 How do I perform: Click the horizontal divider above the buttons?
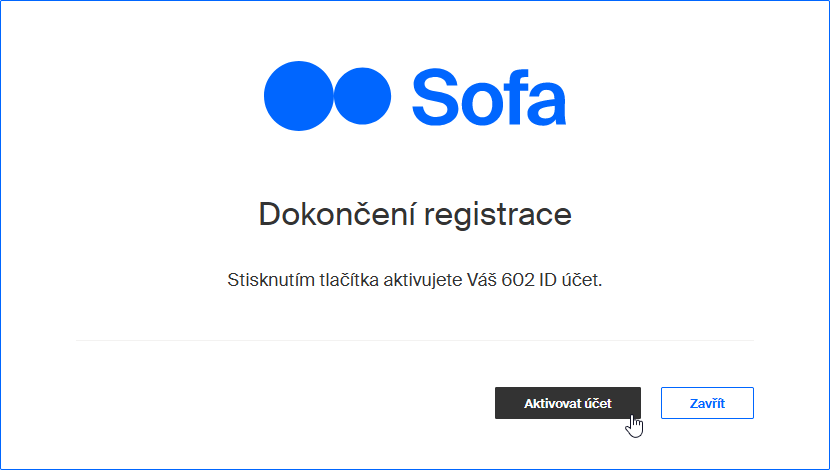(415, 340)
